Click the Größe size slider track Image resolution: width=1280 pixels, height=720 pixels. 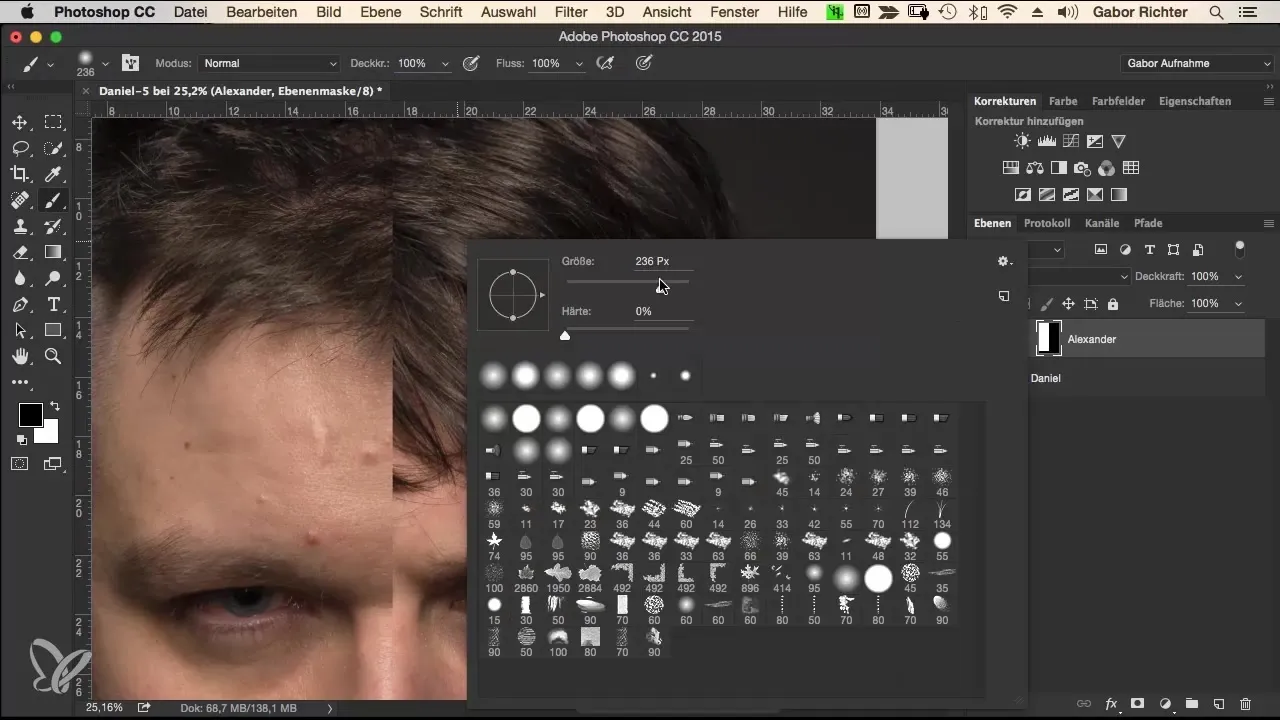point(627,283)
